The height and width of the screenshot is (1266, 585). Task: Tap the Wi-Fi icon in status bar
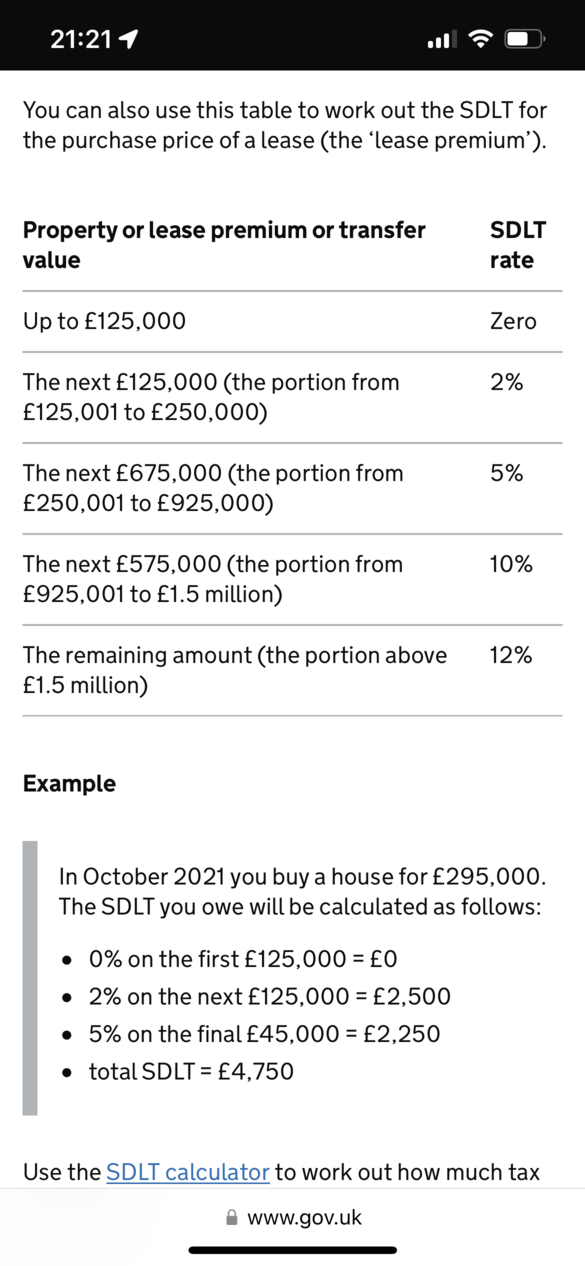481,39
